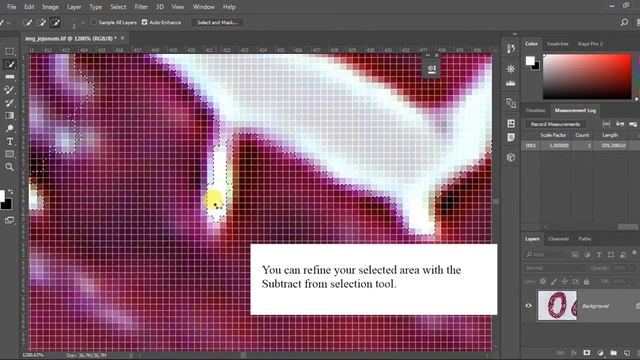The height and width of the screenshot is (360, 640).
Task: Click foreground color swatch in Color panel
Action: click(530, 61)
